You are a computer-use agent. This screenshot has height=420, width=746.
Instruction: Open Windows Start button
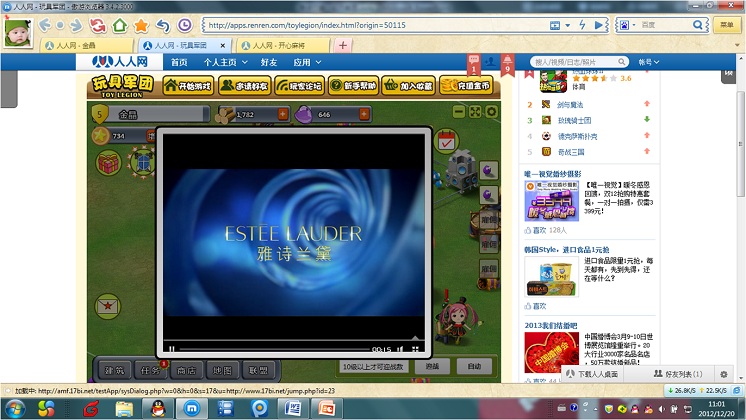(14, 409)
